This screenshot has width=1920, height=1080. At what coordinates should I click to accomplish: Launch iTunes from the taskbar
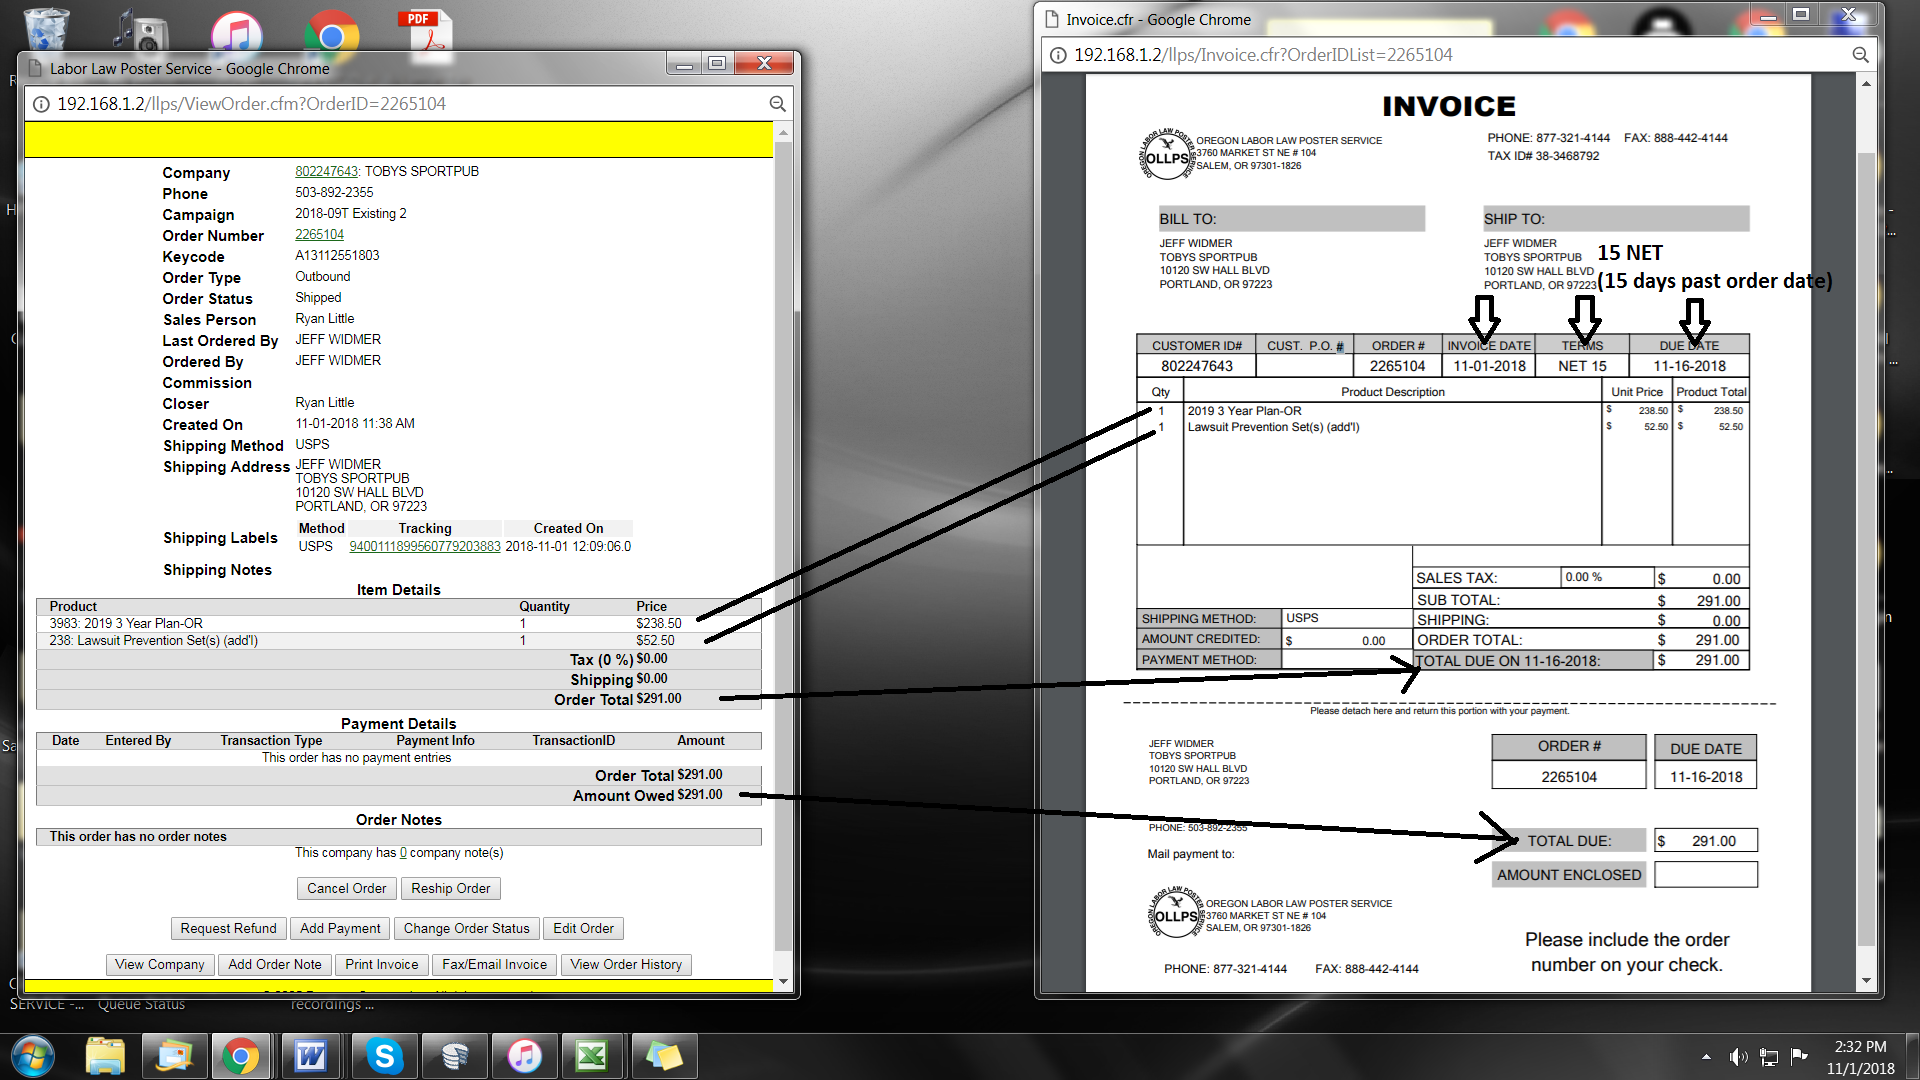click(524, 1056)
